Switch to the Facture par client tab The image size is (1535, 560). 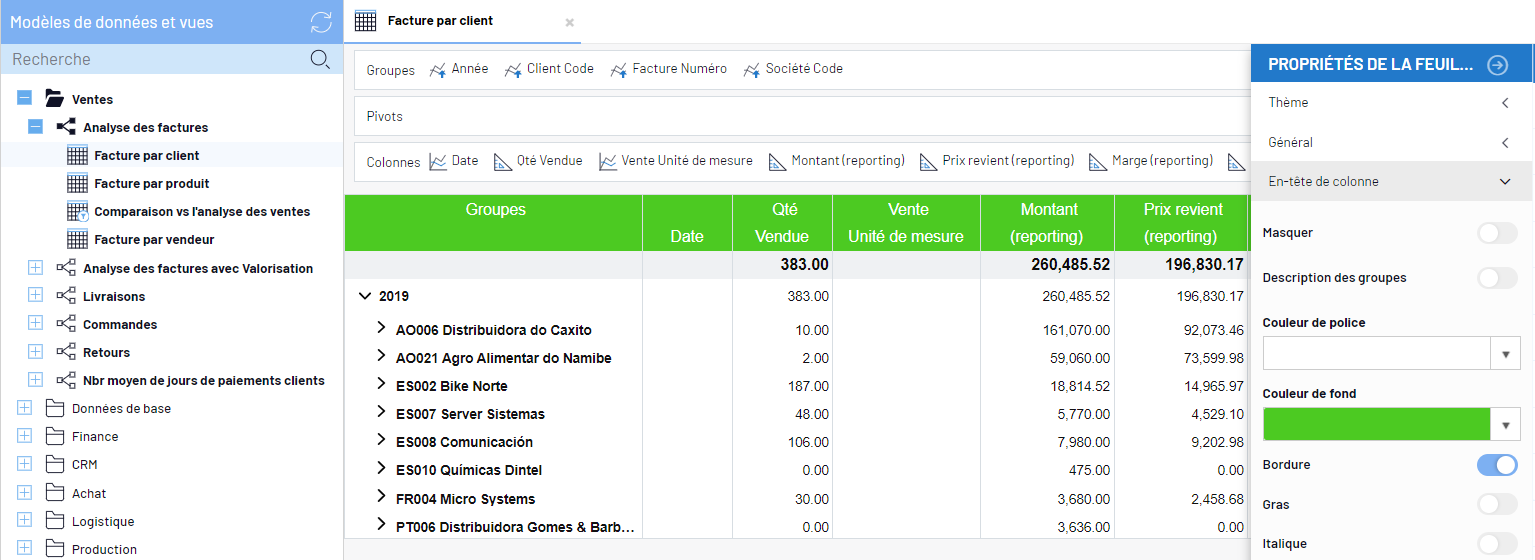pos(440,21)
